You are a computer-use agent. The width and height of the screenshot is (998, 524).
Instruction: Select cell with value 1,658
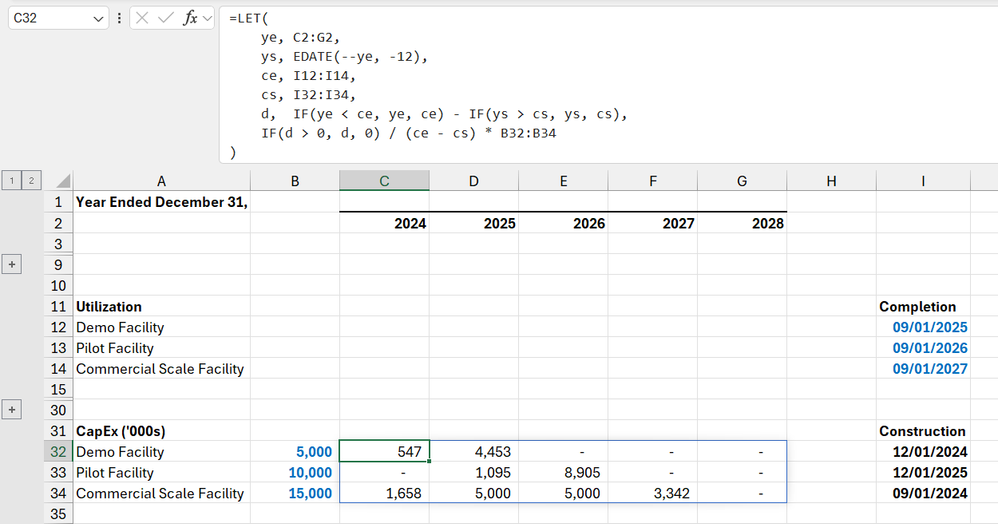coord(384,493)
